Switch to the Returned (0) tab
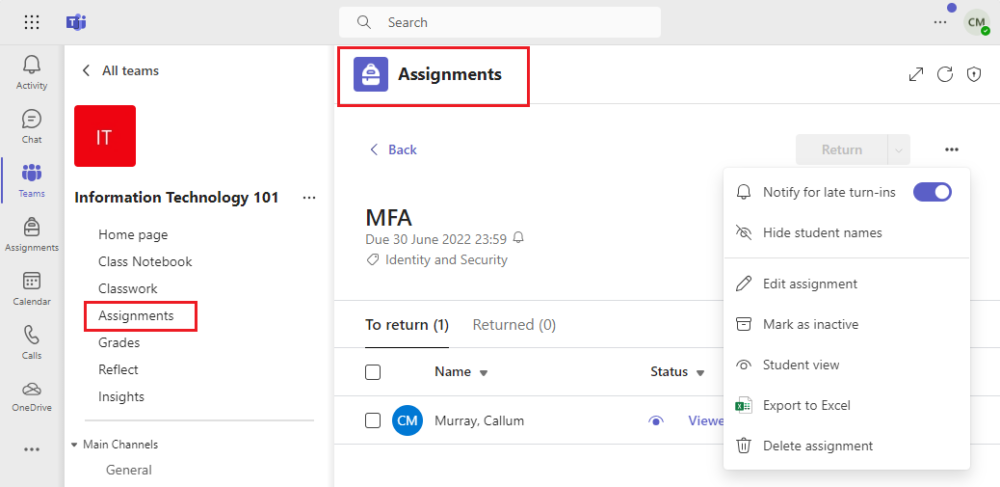The width and height of the screenshot is (1000, 487). coord(514,325)
